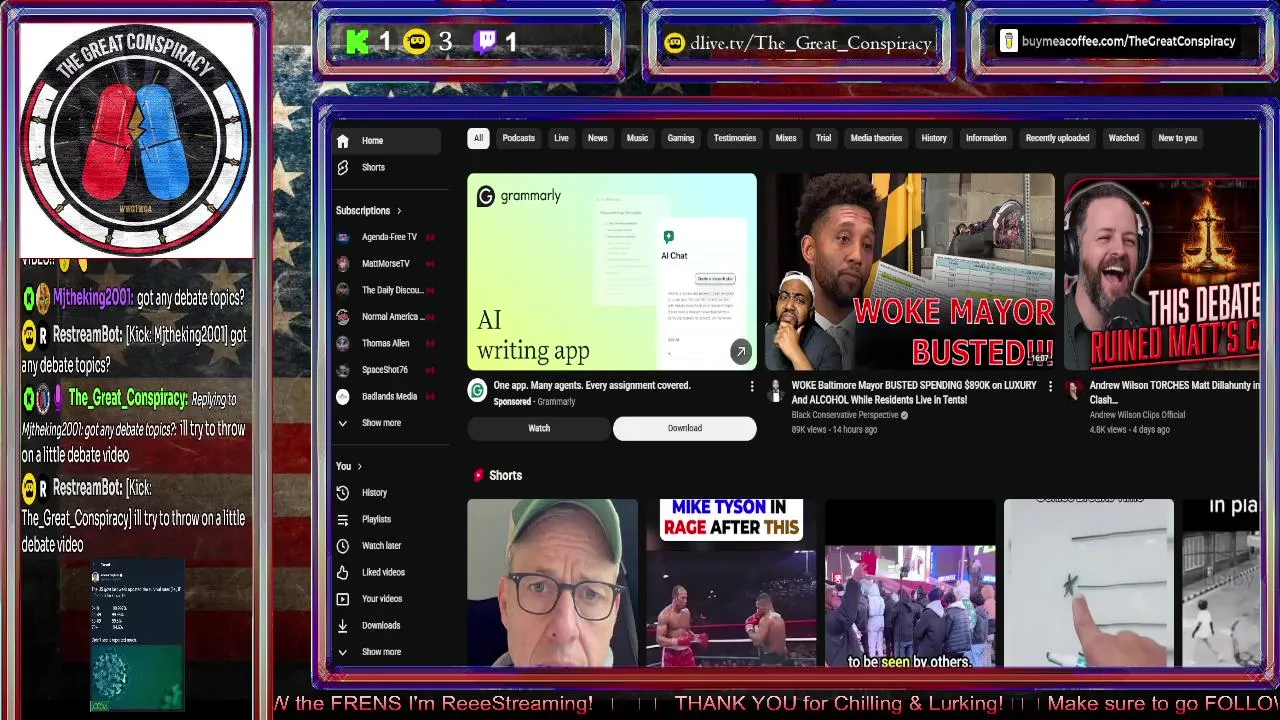The image size is (1280, 720).
Task: Click the Liked videos thumbs-up icon
Action: tap(343, 572)
